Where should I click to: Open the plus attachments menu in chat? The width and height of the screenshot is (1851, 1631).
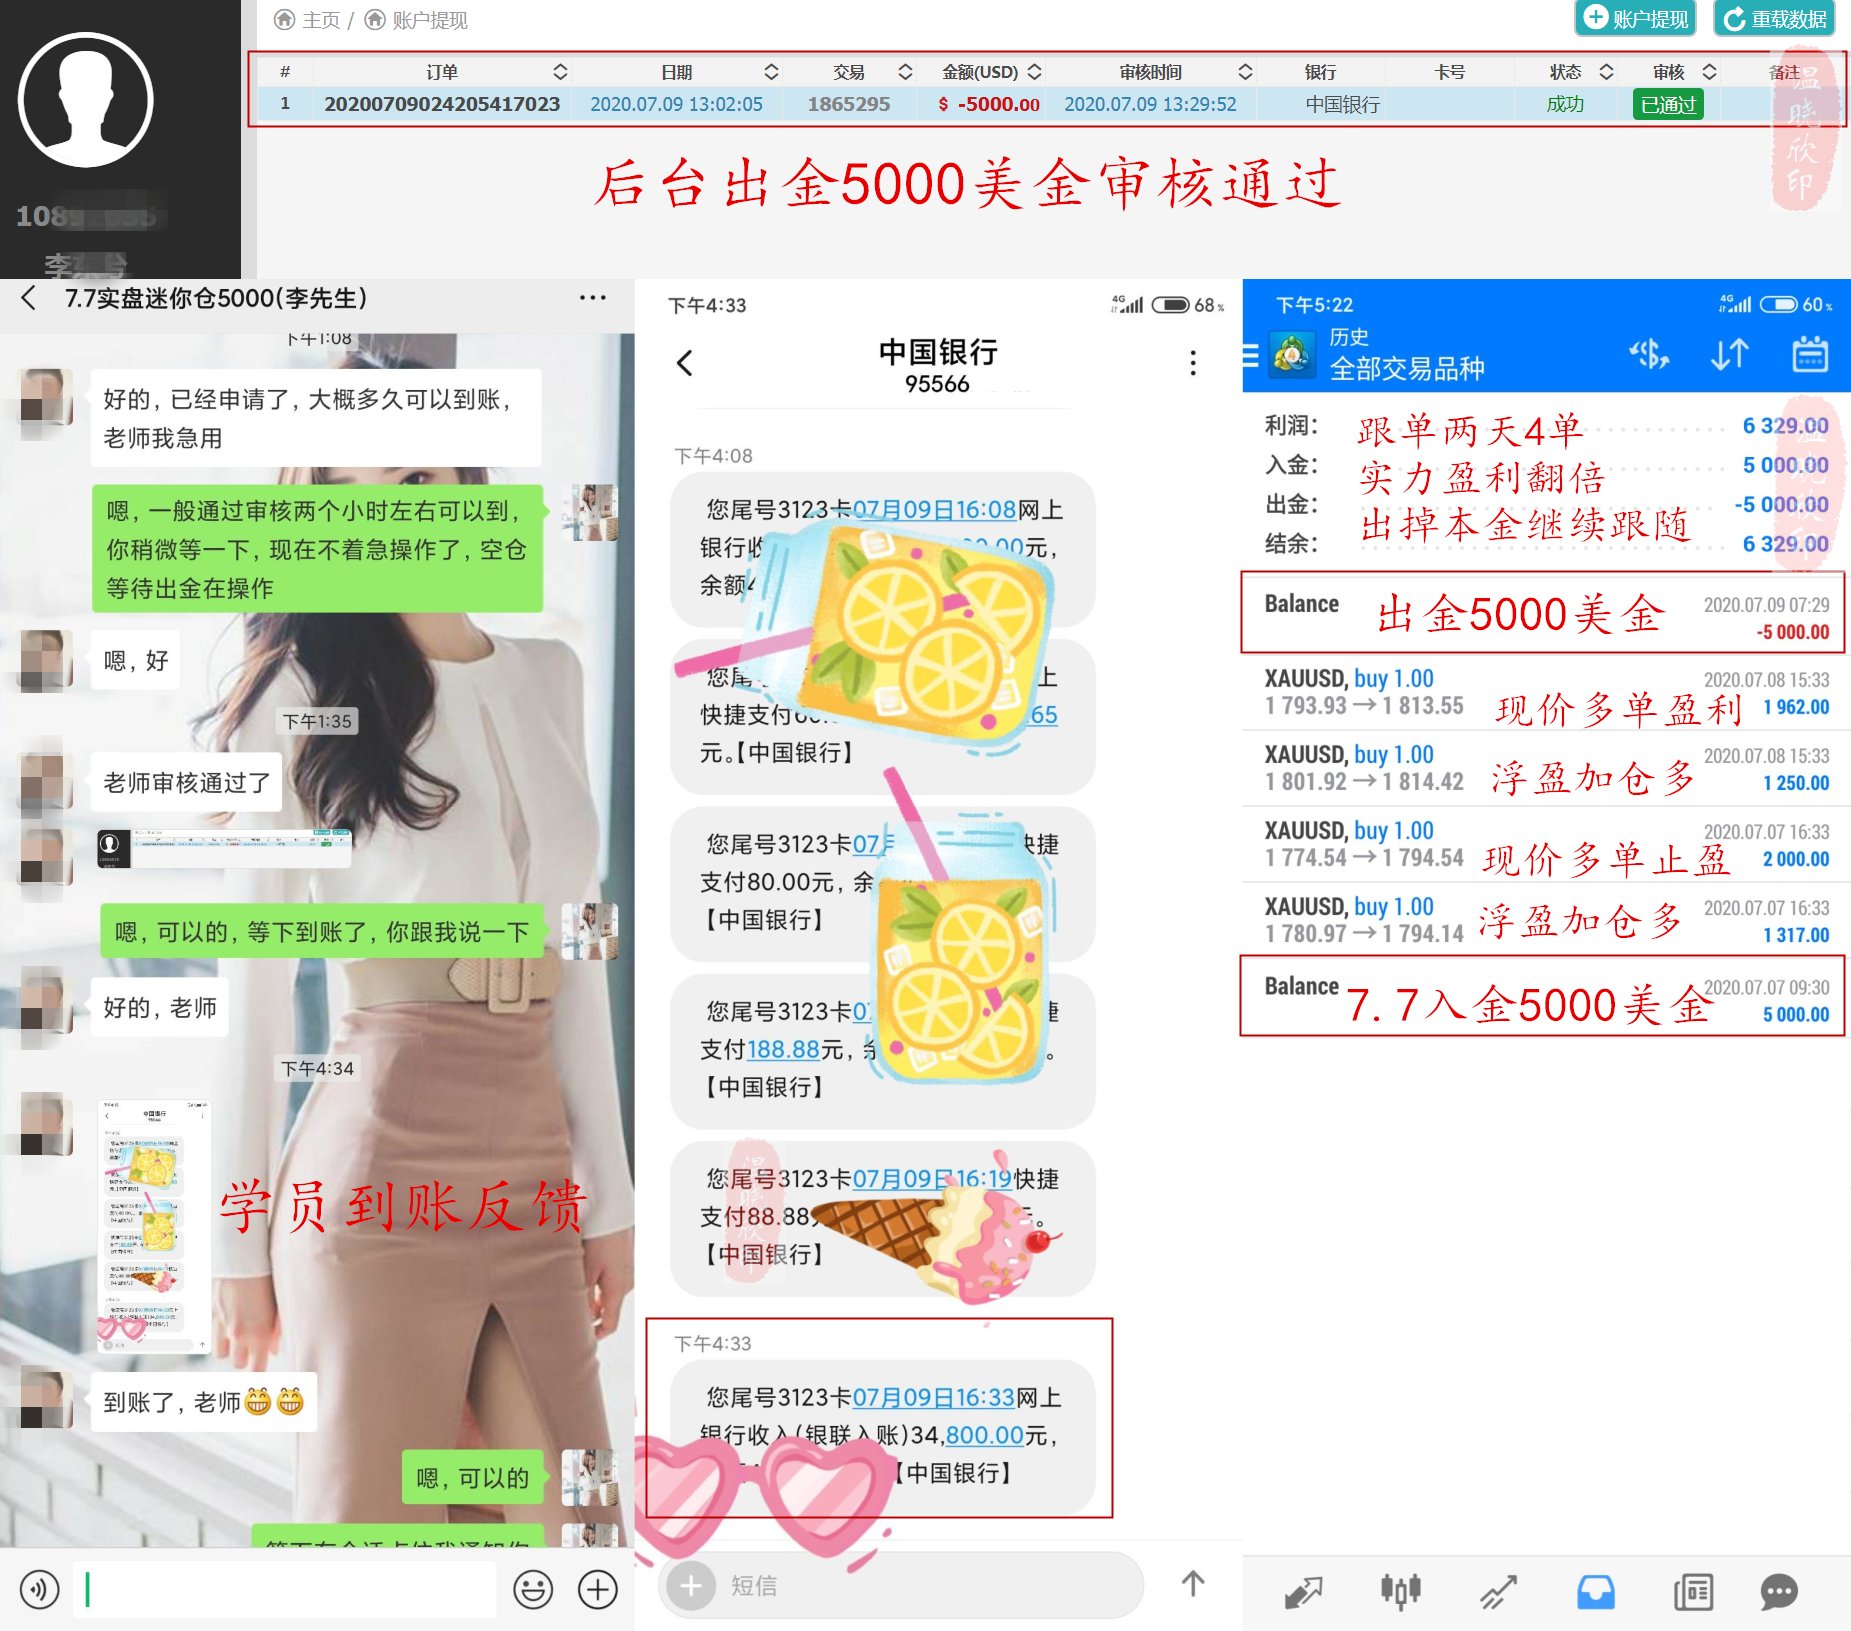[x=598, y=1589]
